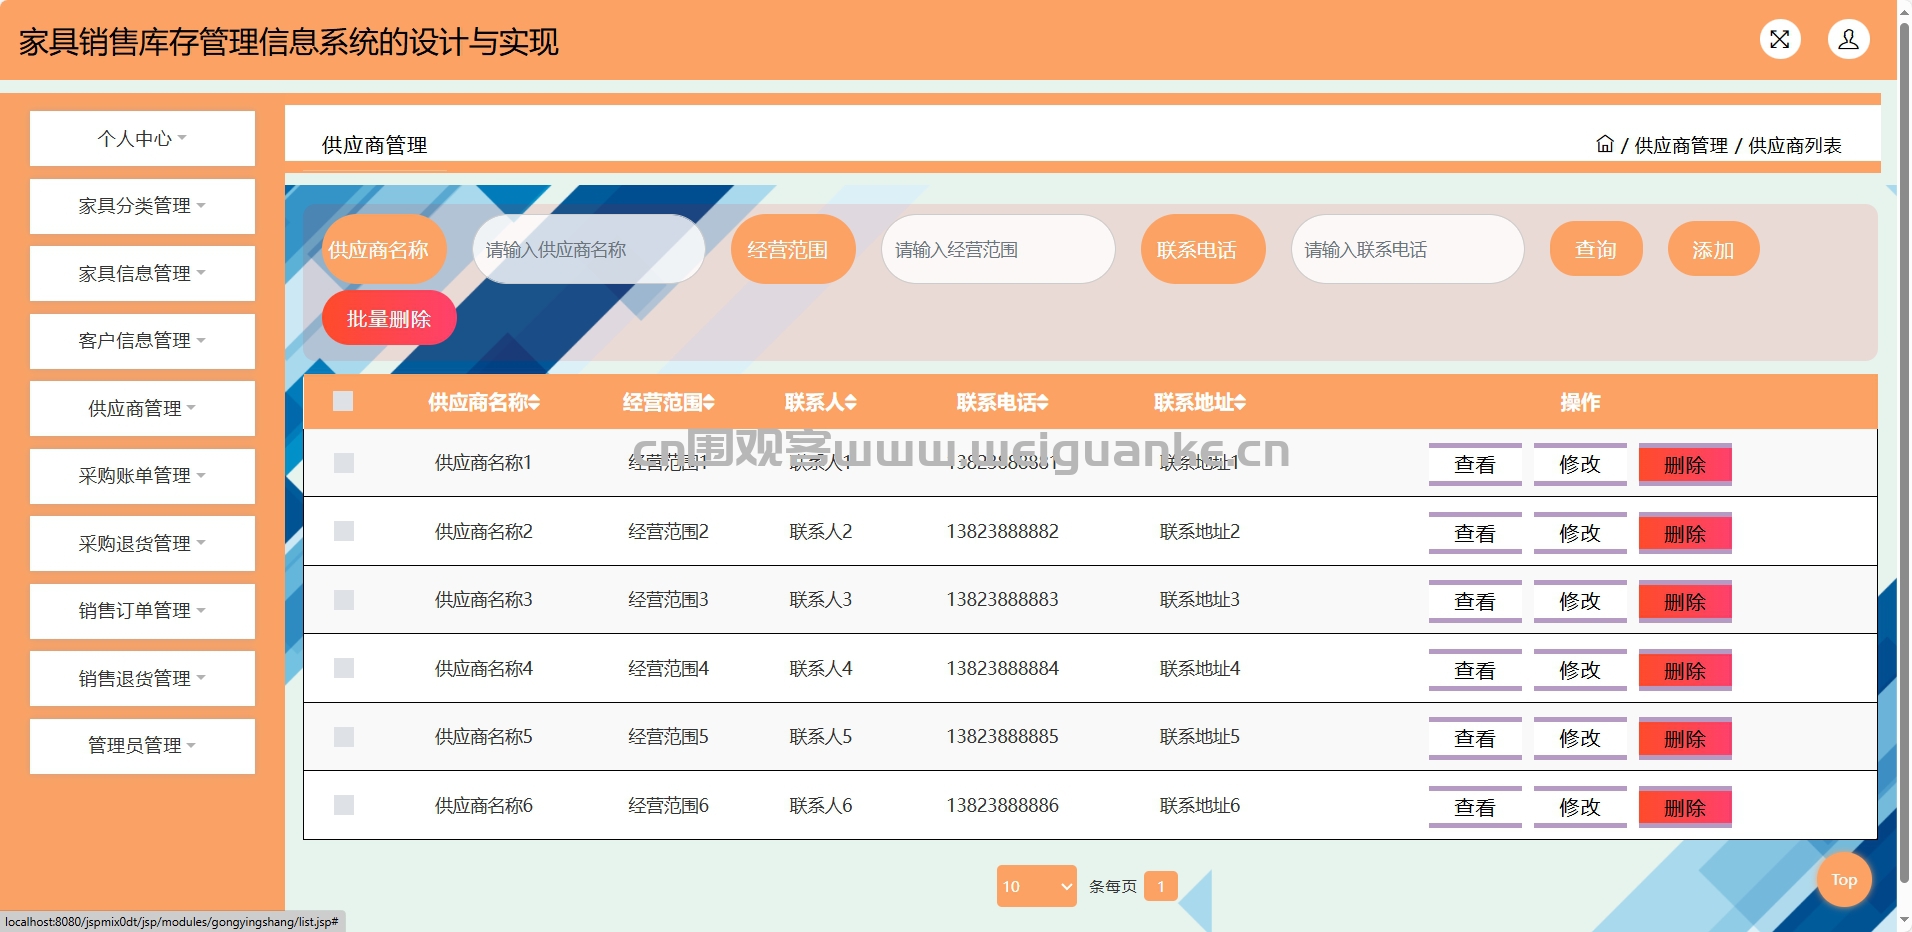The width and height of the screenshot is (1912, 932).
Task: Open the user profile icon
Action: pos(1849,40)
